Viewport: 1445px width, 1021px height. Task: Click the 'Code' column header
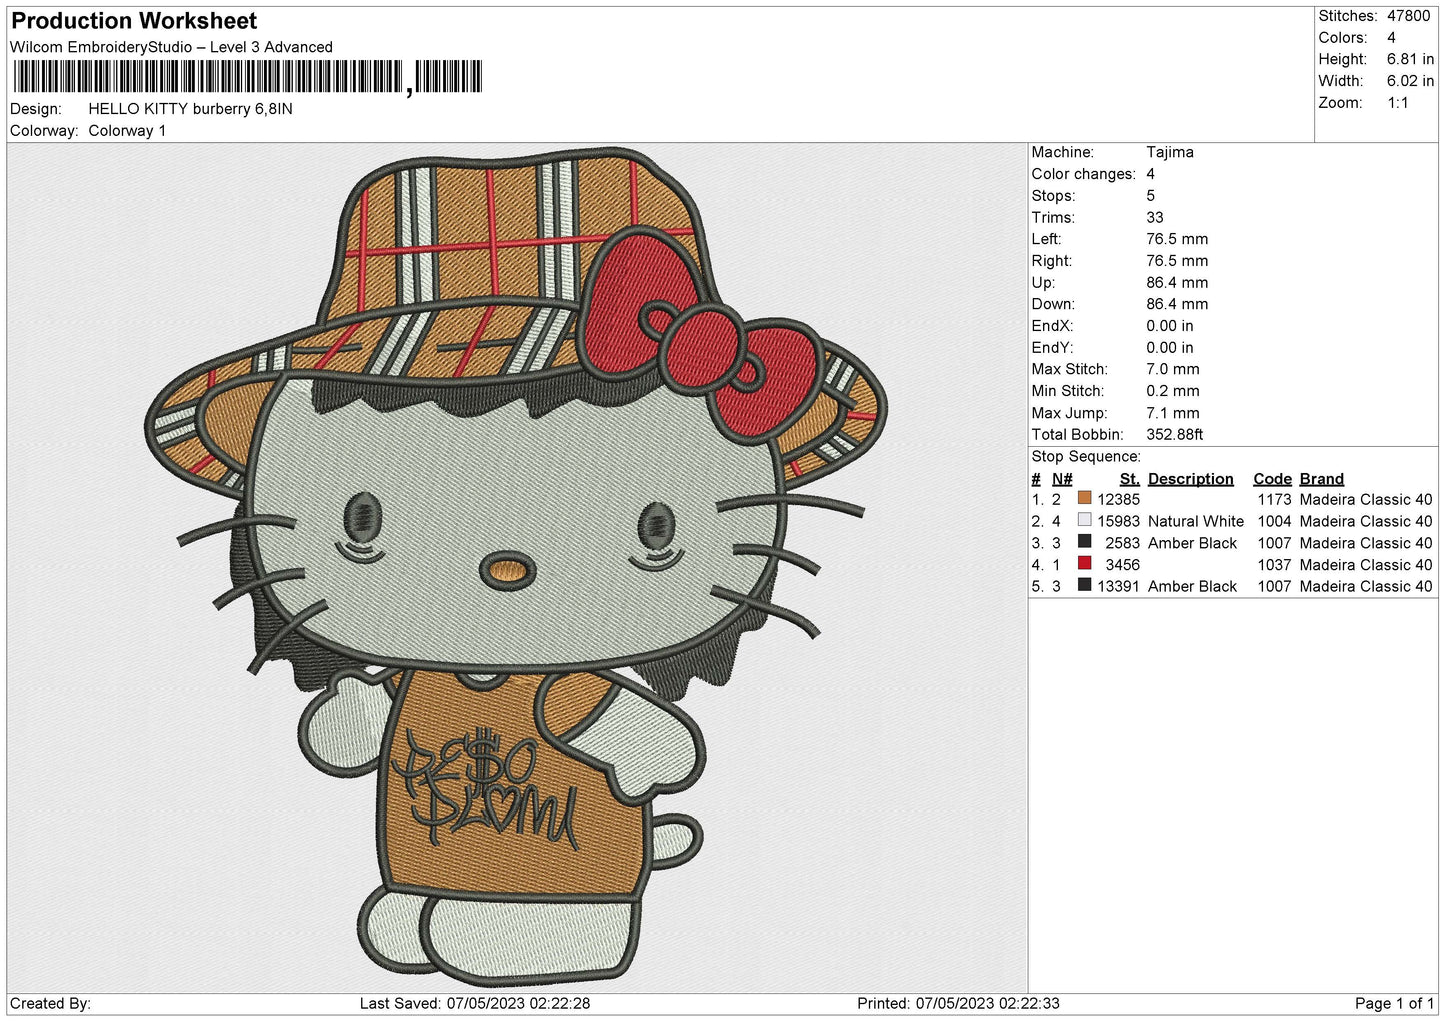(1273, 479)
